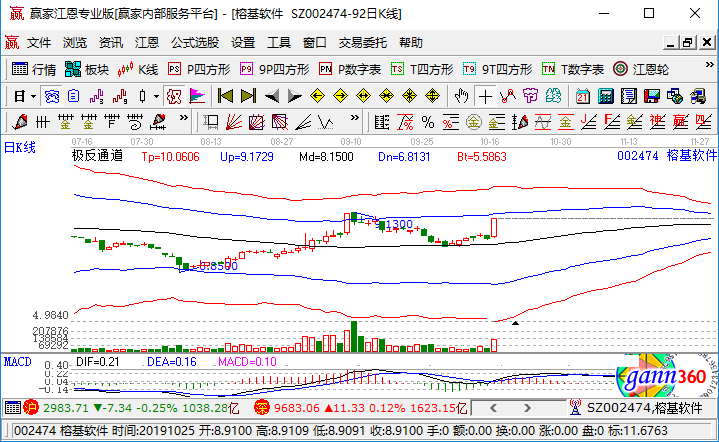Open the calculator icon
This screenshot has width=719, height=442.
(x=606, y=97)
